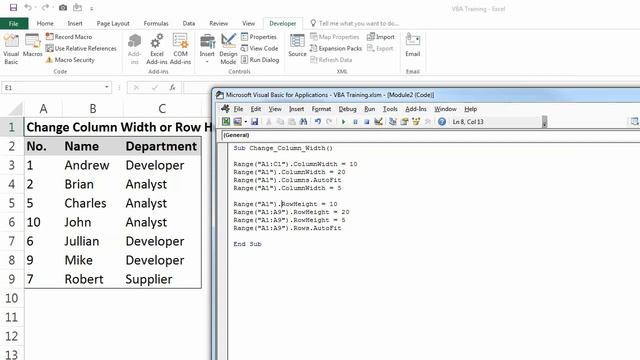The width and height of the screenshot is (640, 360).
Task: Open the VBA Window menu
Action: [445, 109]
